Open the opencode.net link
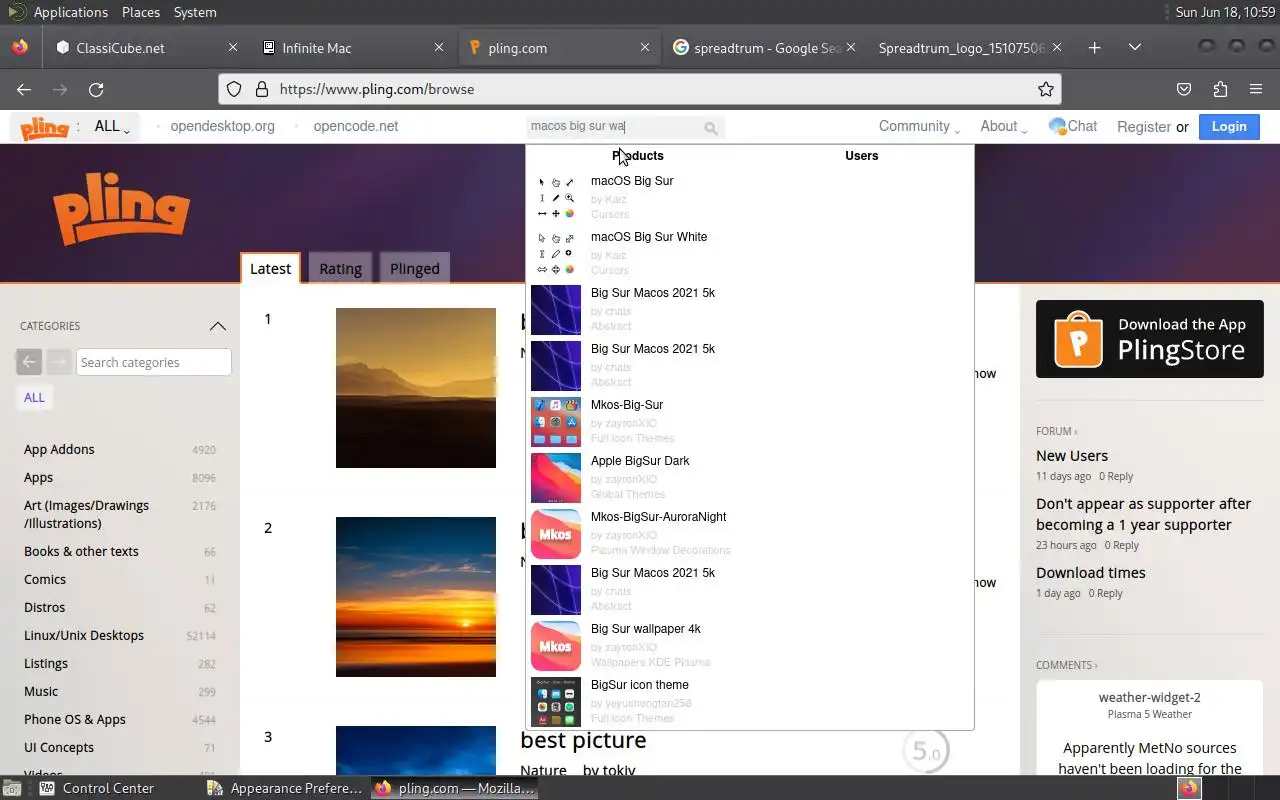This screenshot has width=1280, height=800. 355,126
